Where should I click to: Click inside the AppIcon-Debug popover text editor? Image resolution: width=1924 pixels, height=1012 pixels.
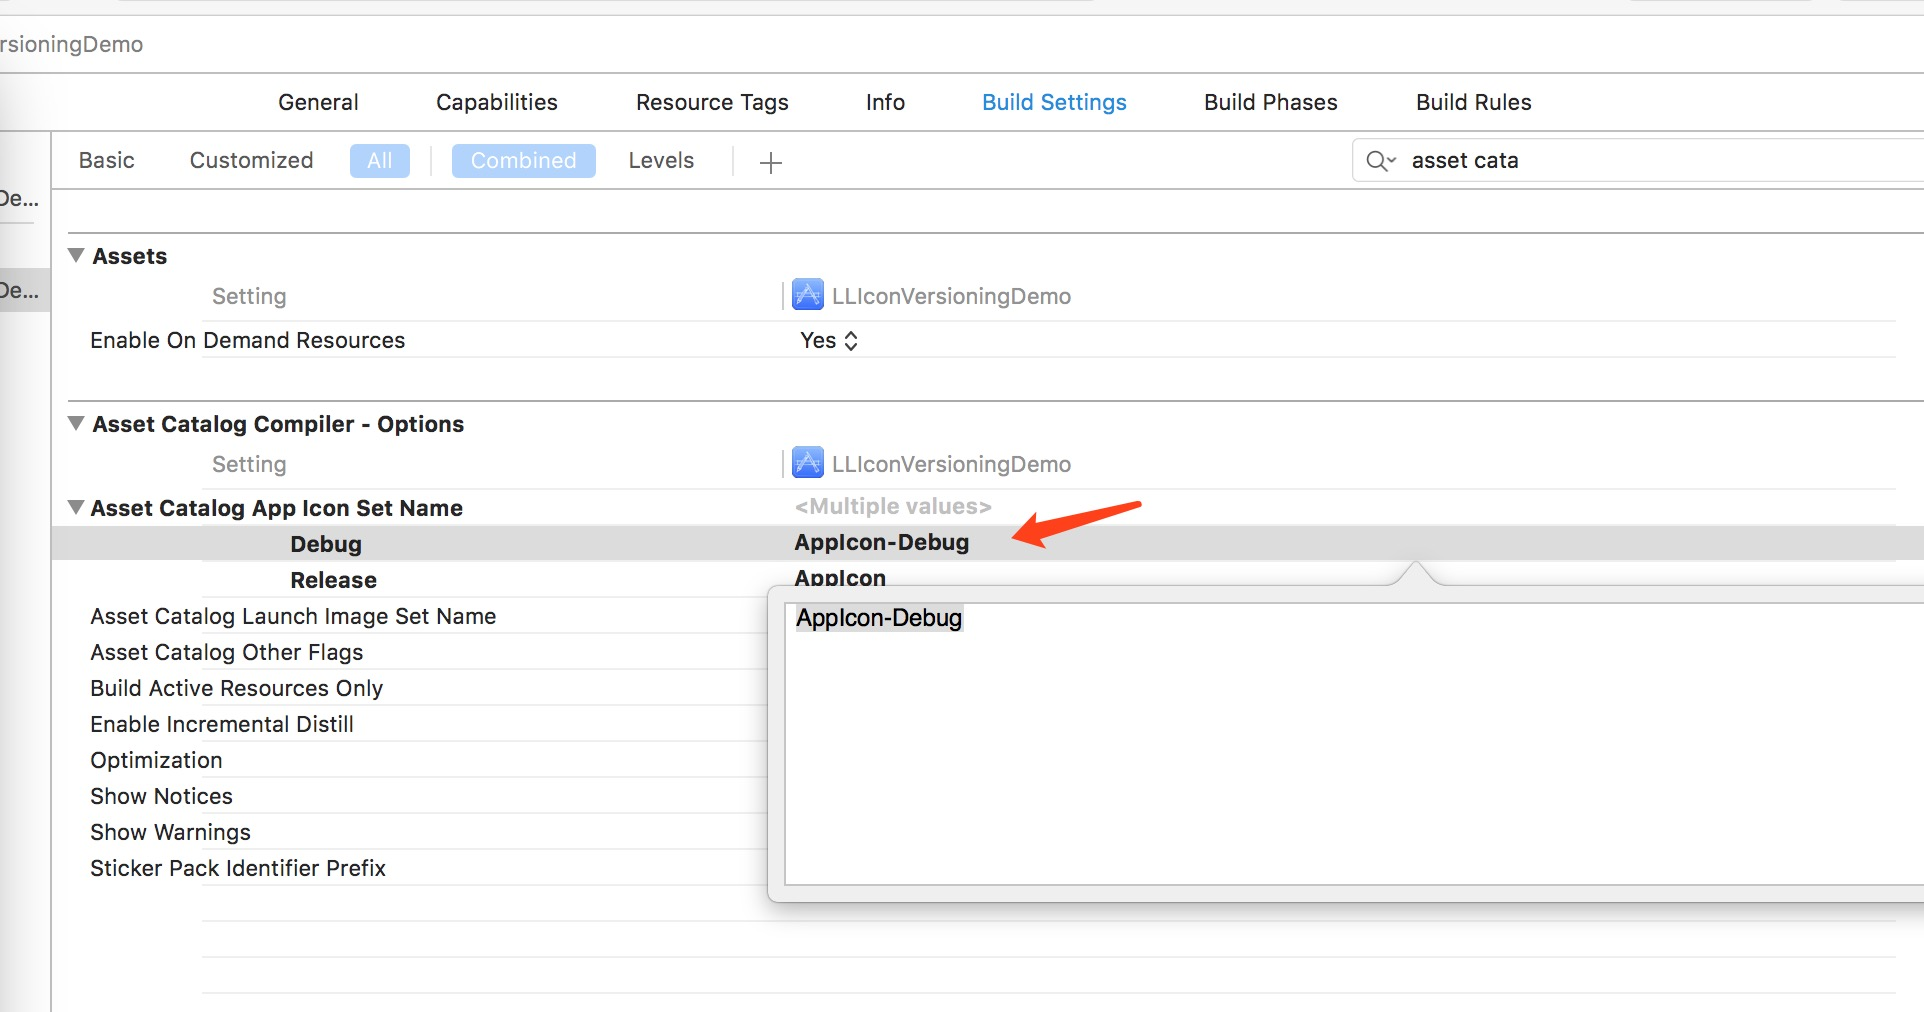(x=1354, y=744)
